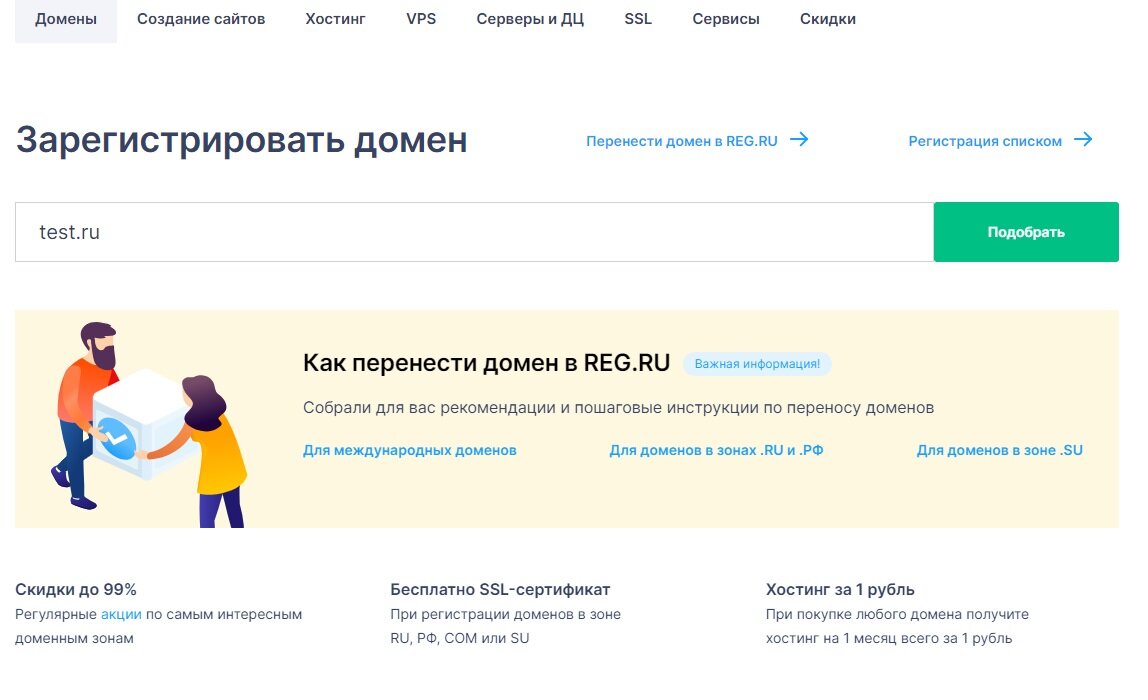The image size is (1148, 700).
Task: Click the акции link in discounts text
Action: [x=122, y=614]
